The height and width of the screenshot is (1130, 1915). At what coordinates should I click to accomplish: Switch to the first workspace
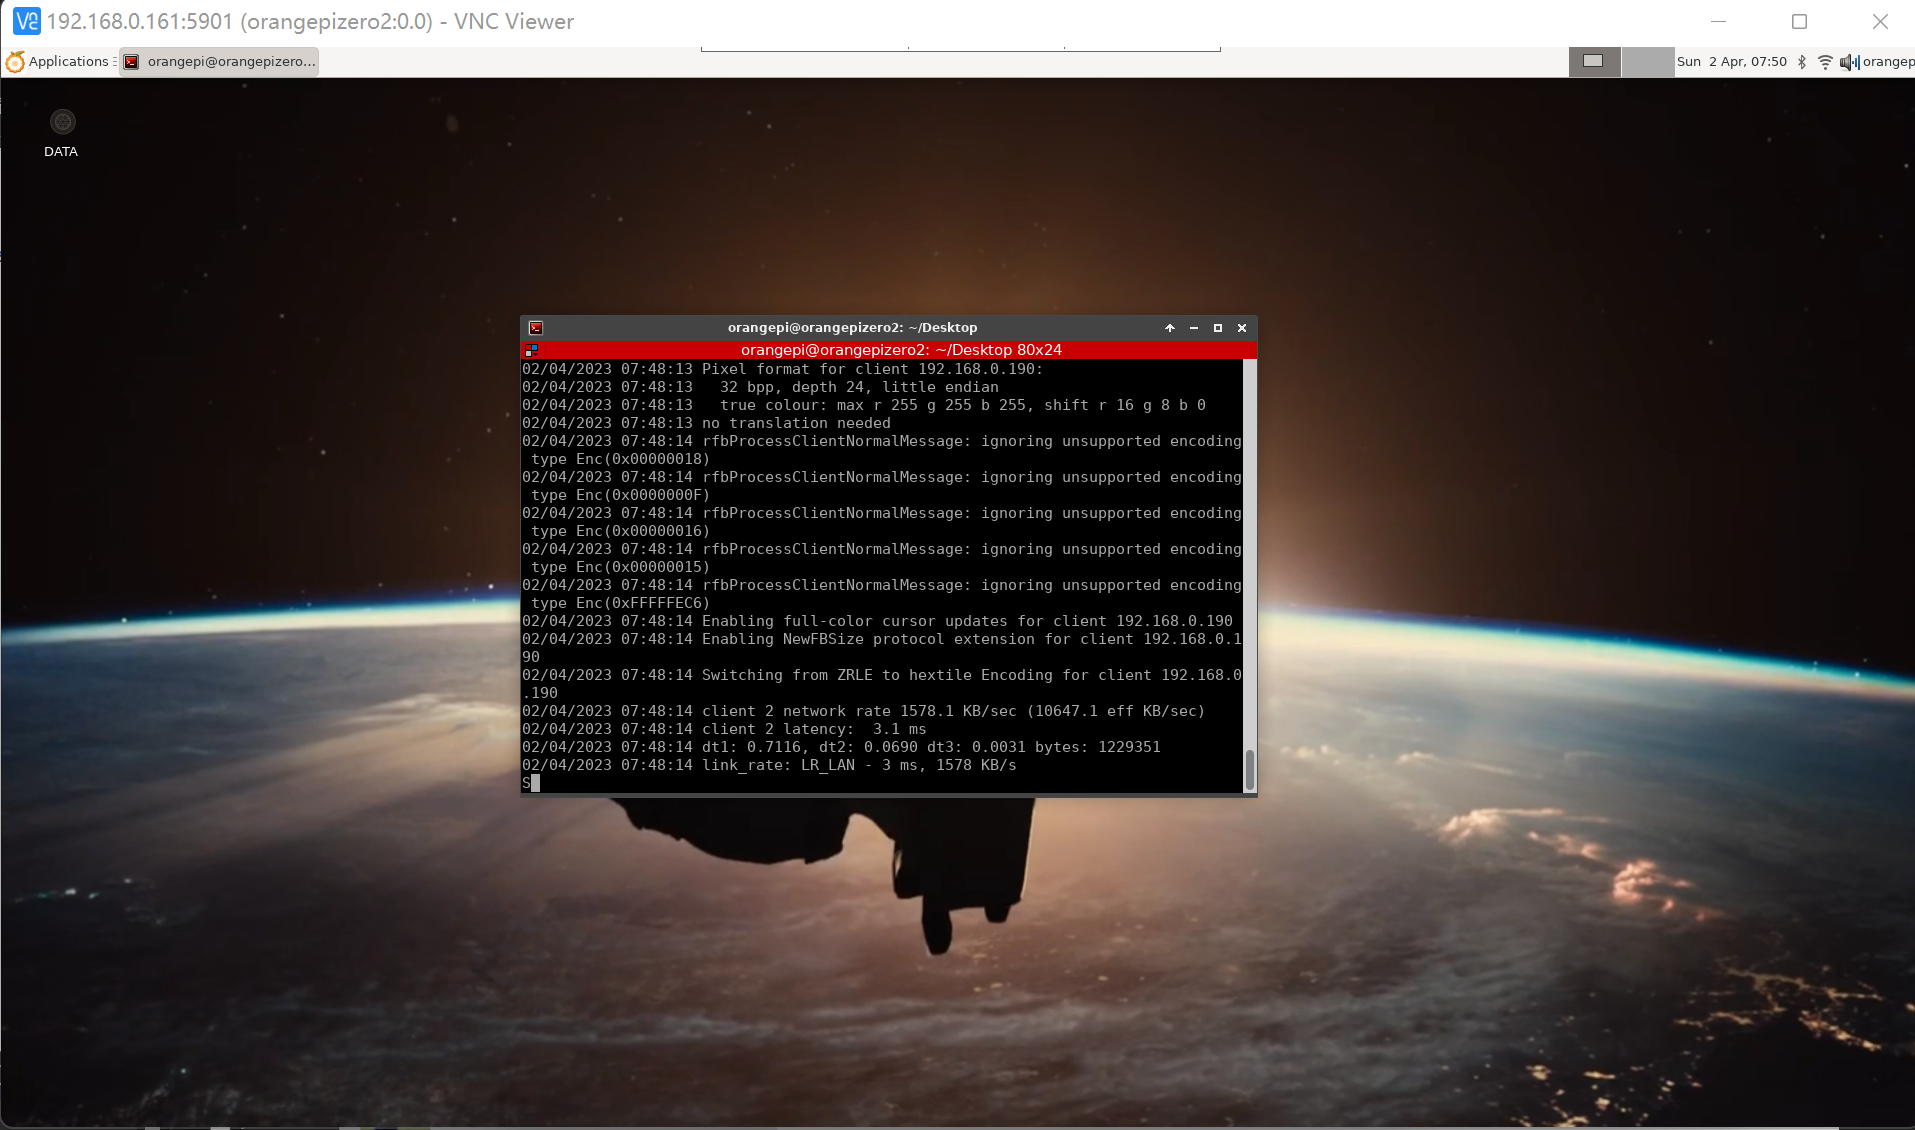[x=1594, y=62]
